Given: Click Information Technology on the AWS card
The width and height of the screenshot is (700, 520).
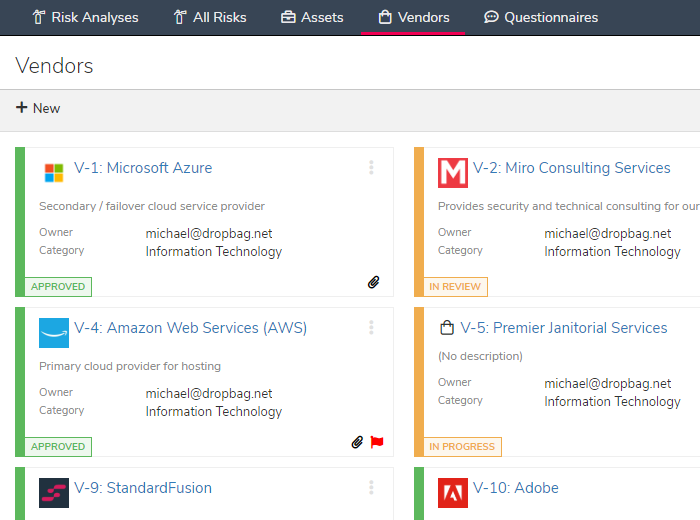Looking at the screenshot, I should click(x=214, y=412).
